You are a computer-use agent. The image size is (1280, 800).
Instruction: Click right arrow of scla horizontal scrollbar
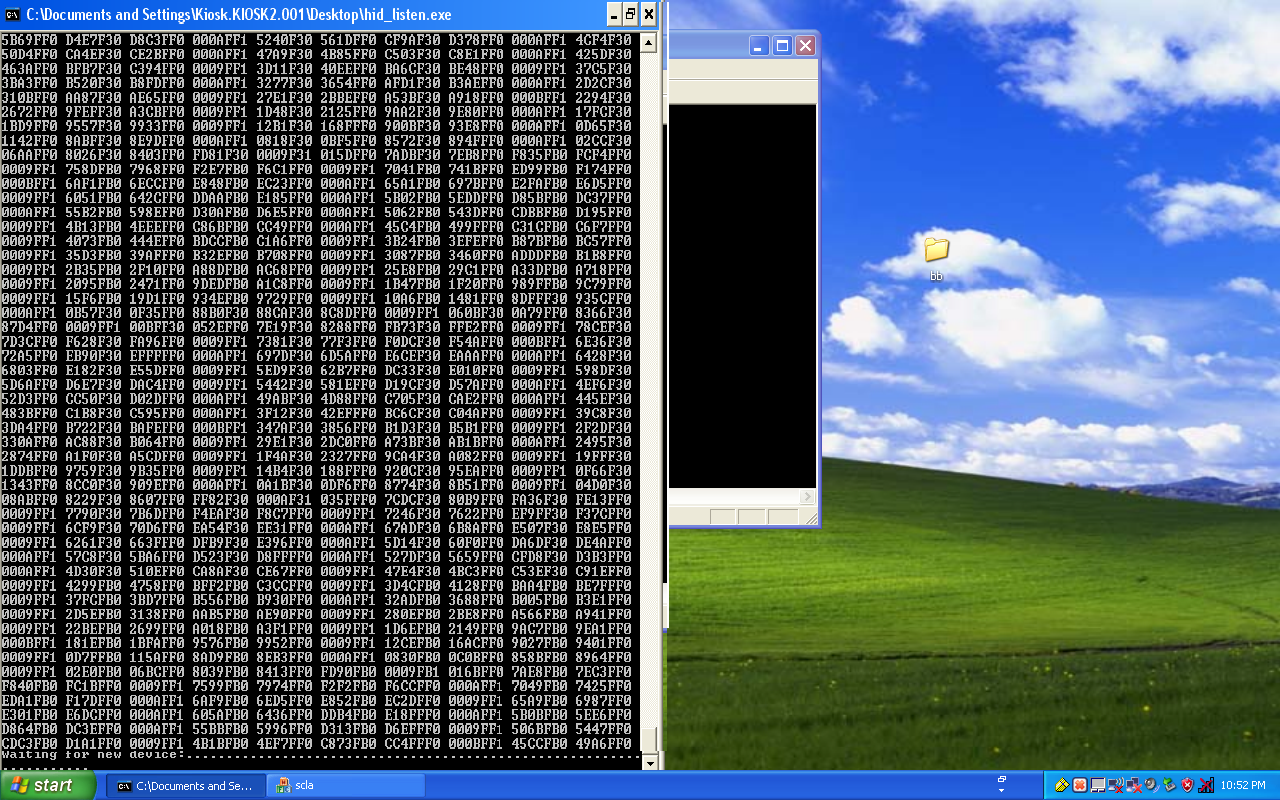coord(806,497)
